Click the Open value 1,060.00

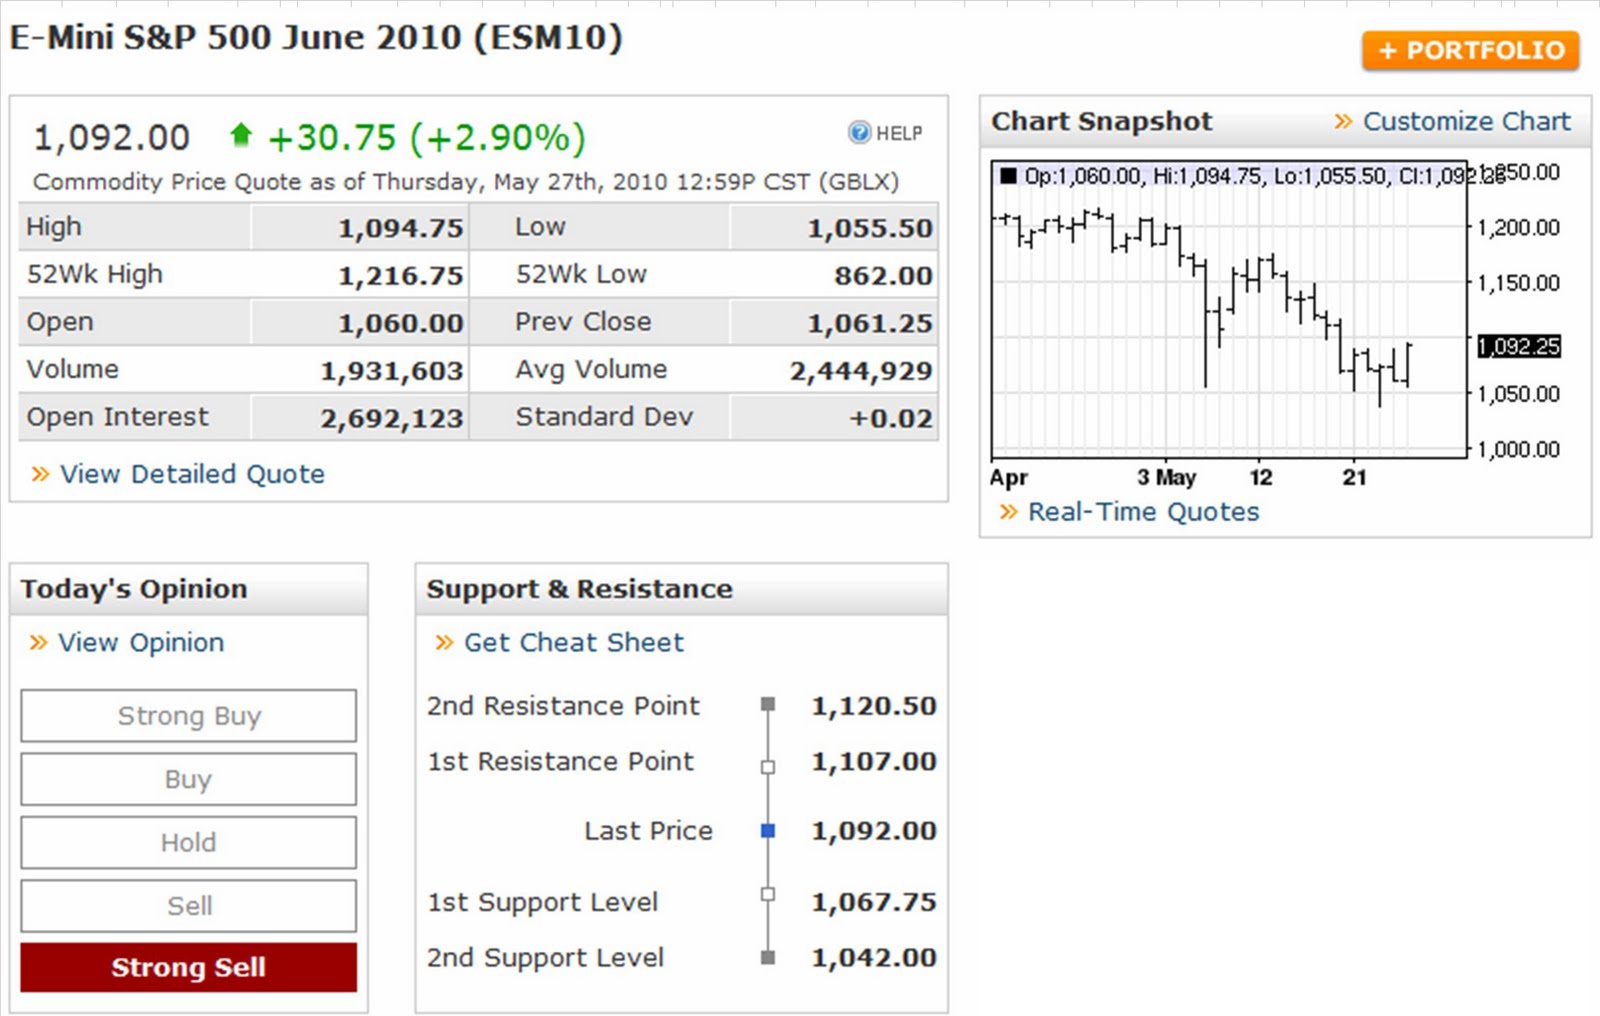(x=401, y=324)
